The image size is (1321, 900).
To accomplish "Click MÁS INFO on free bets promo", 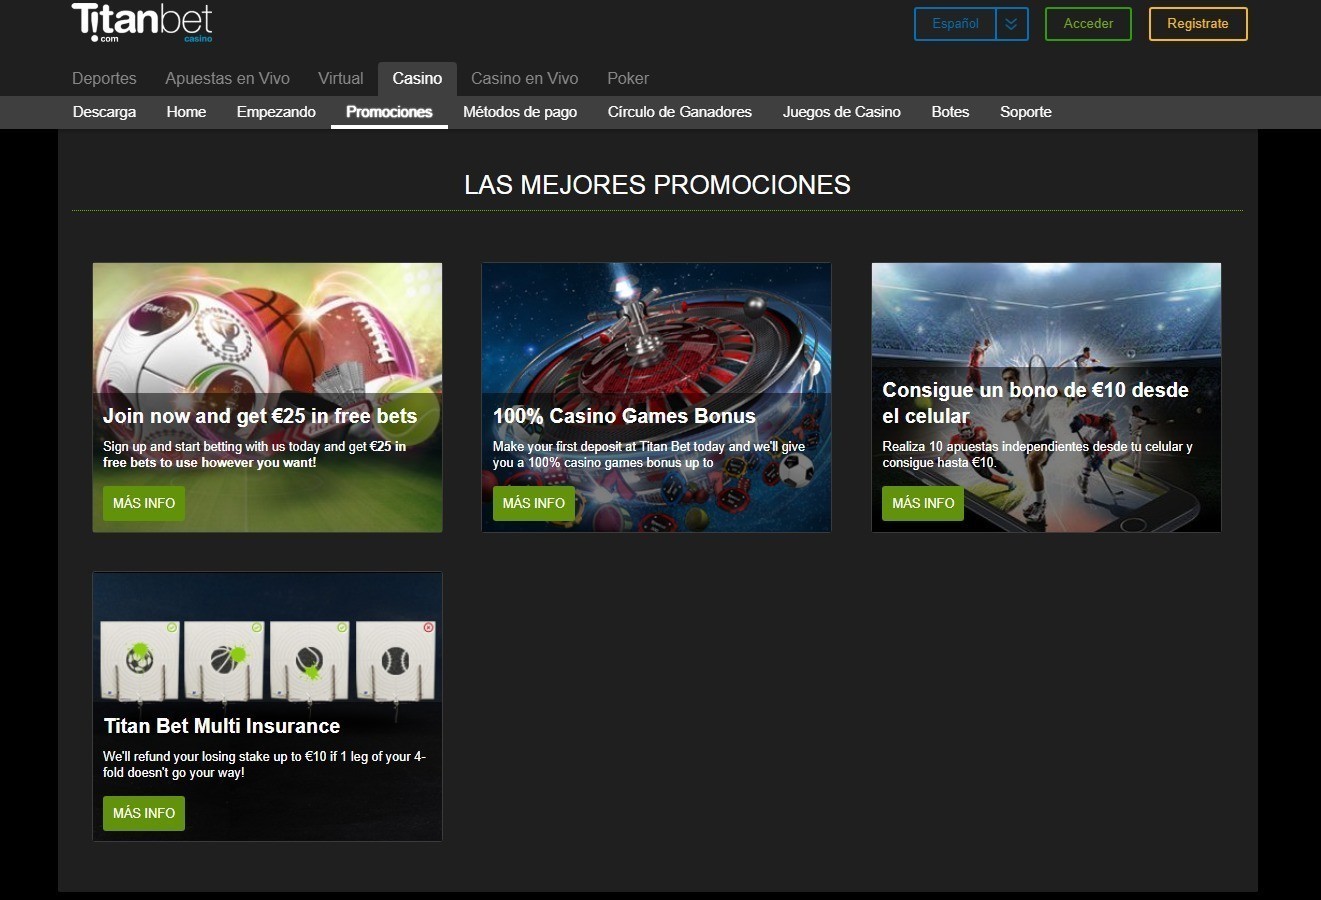I will [144, 503].
